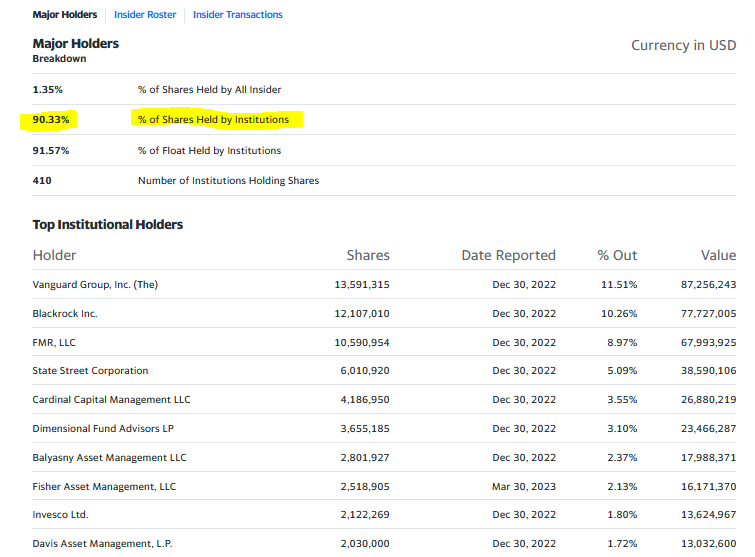Click the Mar 30, 2023 date cell
This screenshot has height=557, width=755.
pyautogui.click(x=524, y=487)
